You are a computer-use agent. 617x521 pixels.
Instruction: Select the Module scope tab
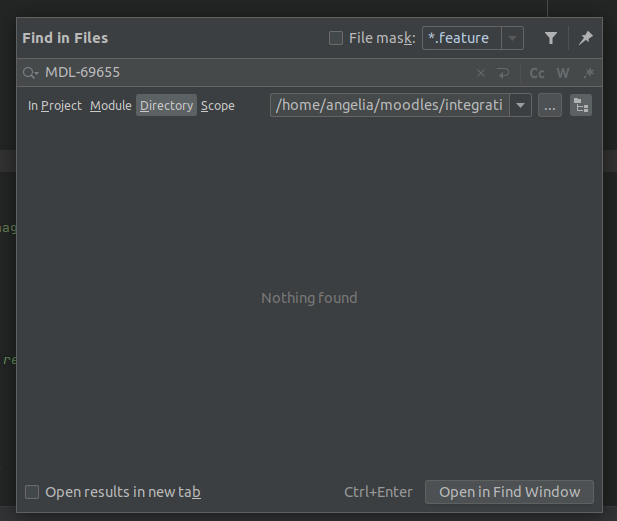(111, 105)
